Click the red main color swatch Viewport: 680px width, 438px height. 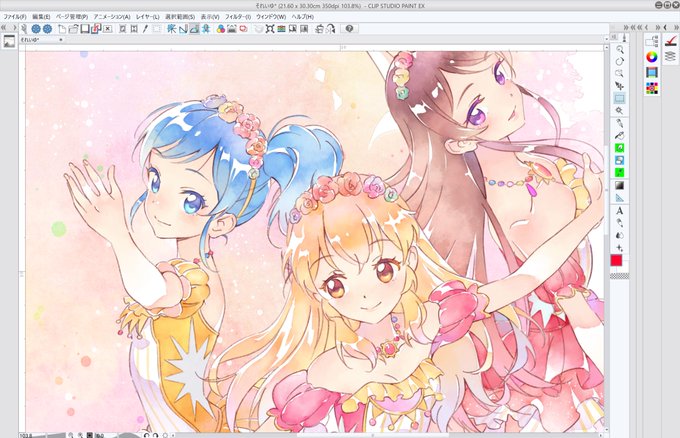pos(616,260)
